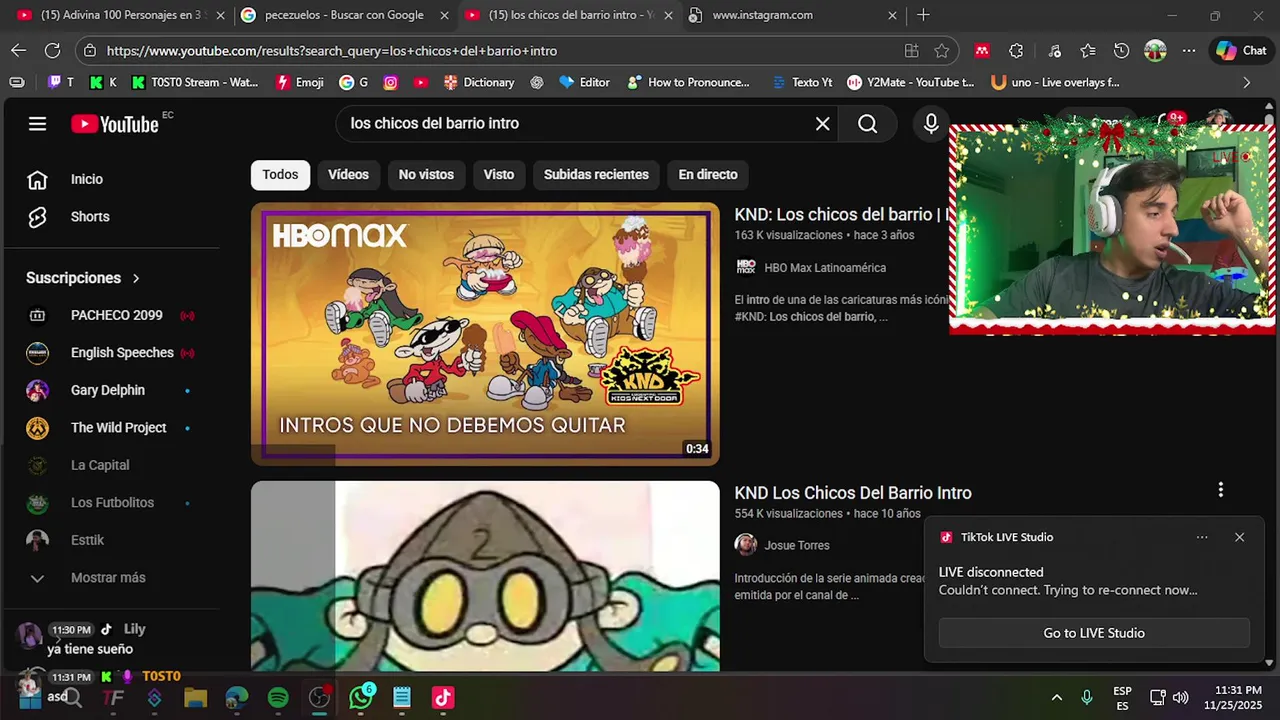Open options menu for KND Los Chicos Del Barrio Intro
1280x720 pixels.
1220,490
